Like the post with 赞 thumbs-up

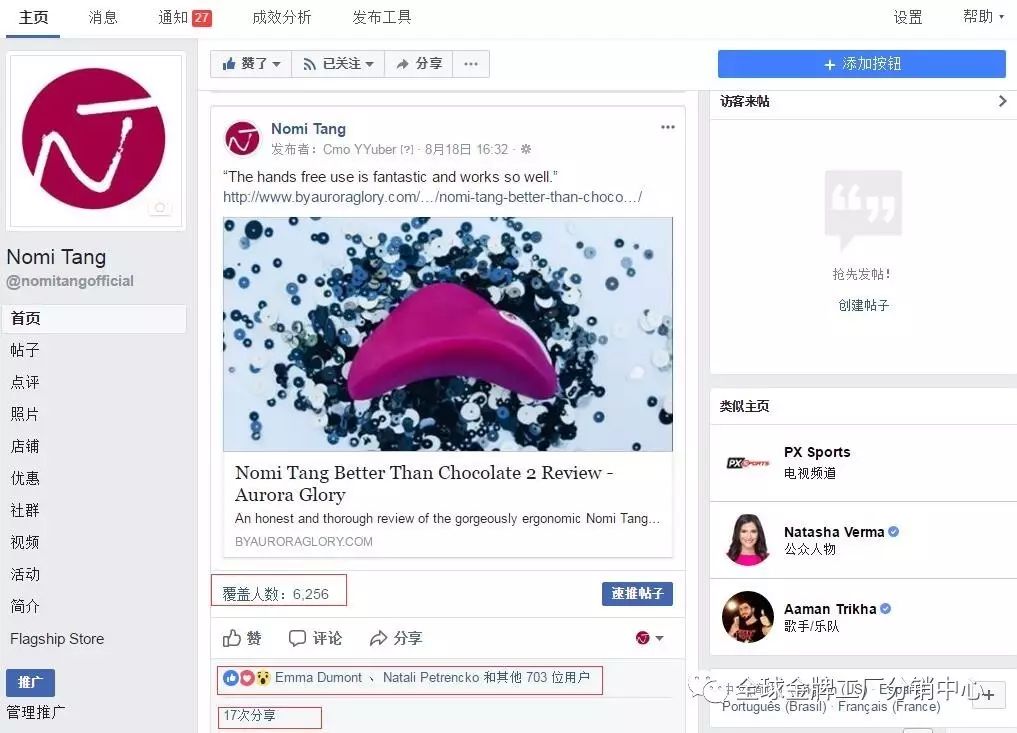coord(242,638)
